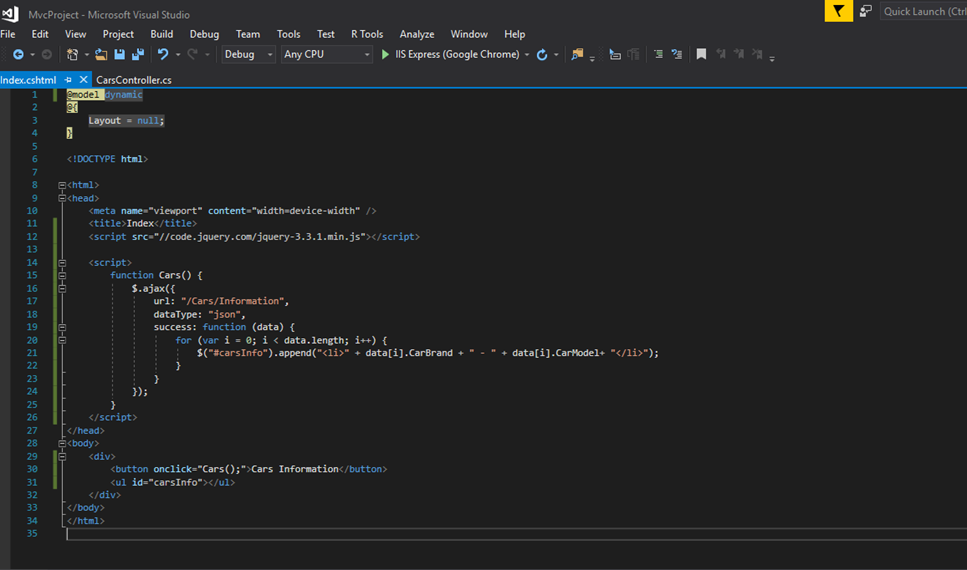
Task: Click the Browser Refresh icon
Action: pos(542,54)
